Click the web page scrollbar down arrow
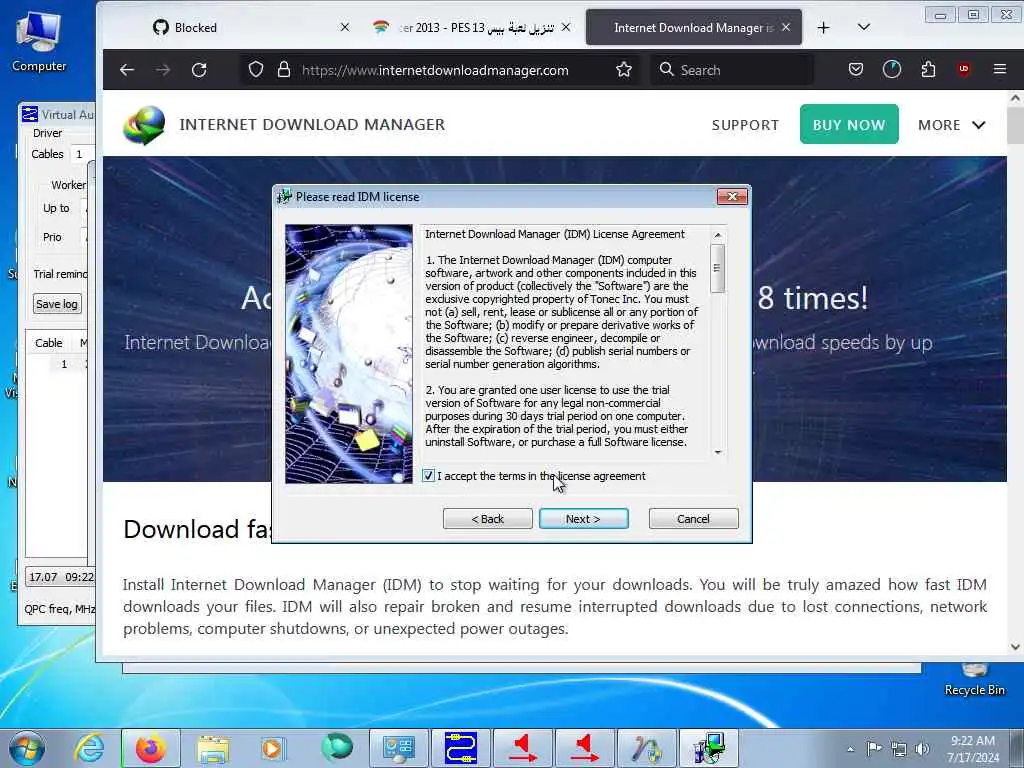Viewport: 1024px width, 768px height. 1015,647
